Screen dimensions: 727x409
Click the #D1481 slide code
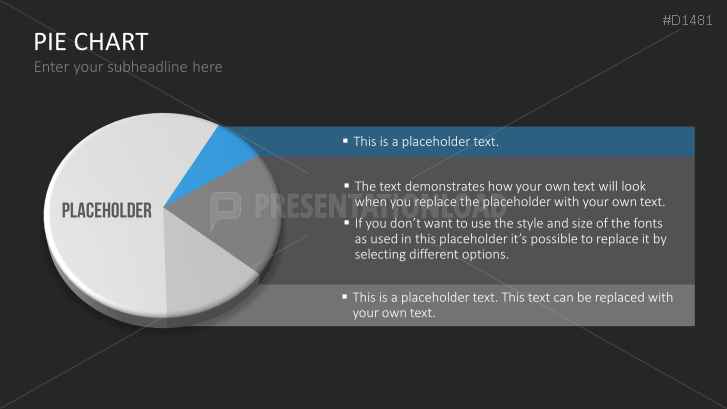pos(690,20)
